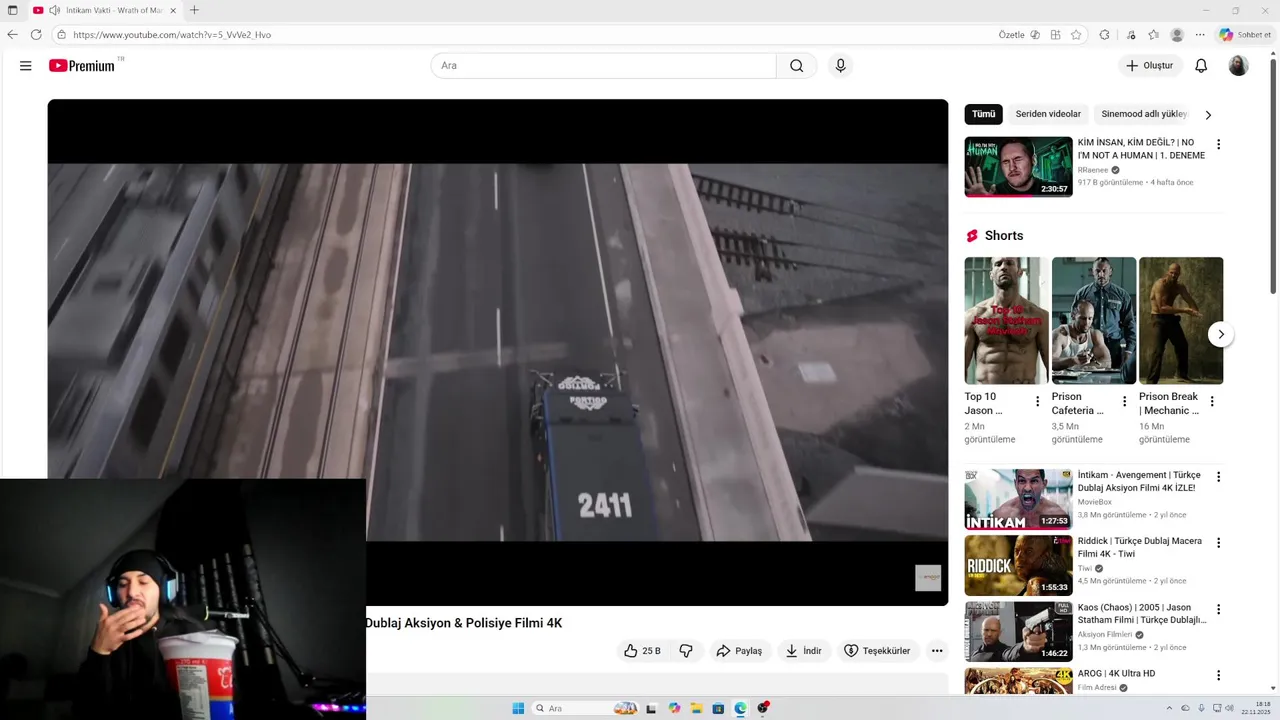This screenshot has width=1280, height=720.
Task: Open options for Top 10 Jason short
Action: click(1037, 401)
